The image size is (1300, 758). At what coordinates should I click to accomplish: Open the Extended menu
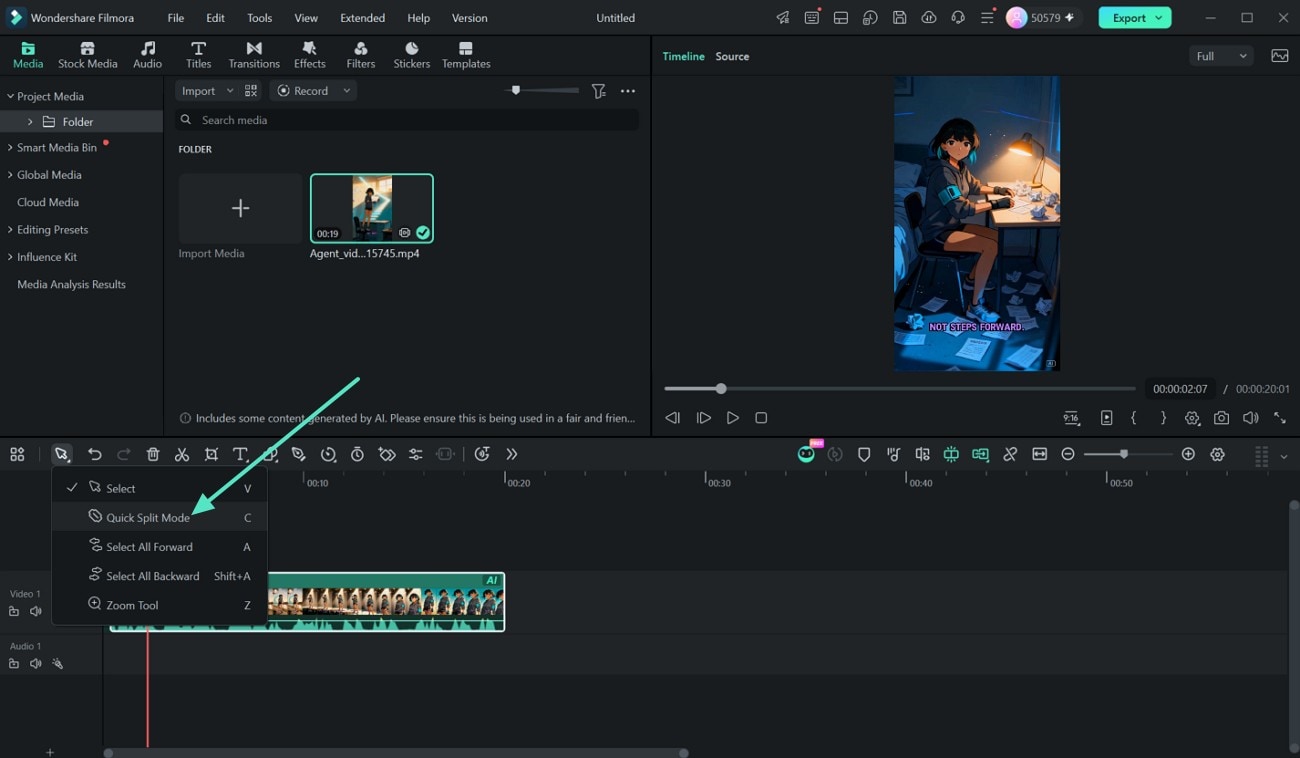coord(362,18)
